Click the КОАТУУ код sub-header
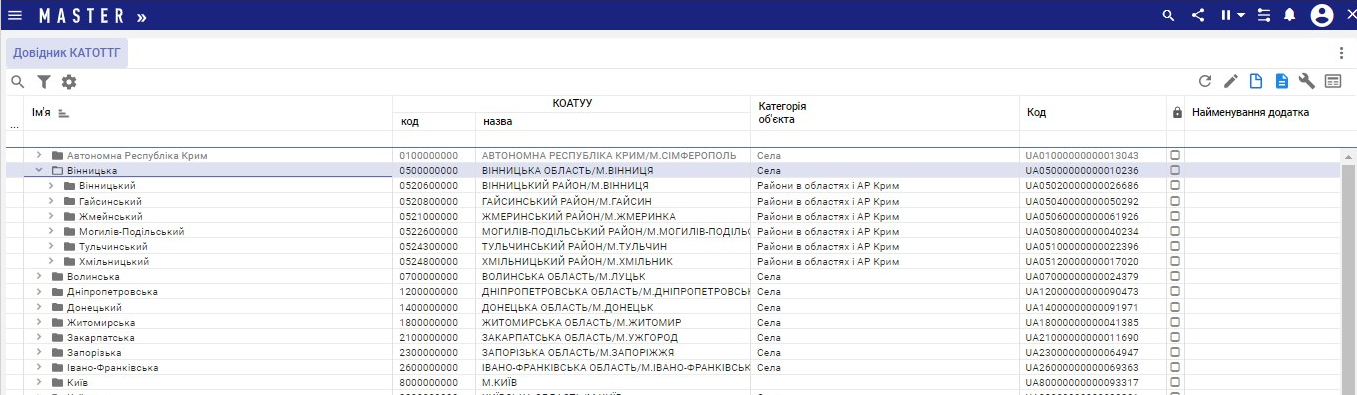1357x395 pixels. click(410, 122)
